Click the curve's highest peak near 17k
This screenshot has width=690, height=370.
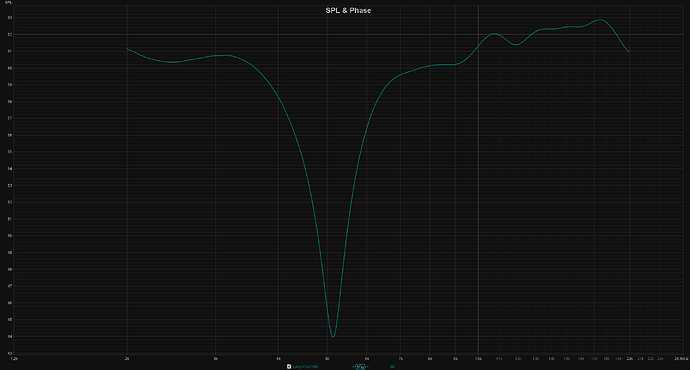[x=600, y=20]
